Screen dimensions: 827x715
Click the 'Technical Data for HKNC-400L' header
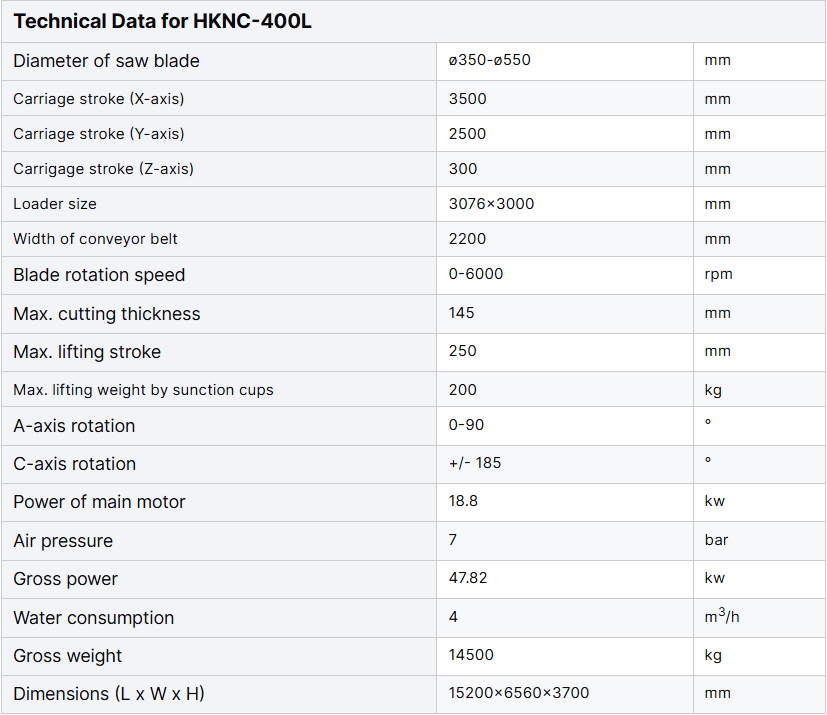(163, 21)
